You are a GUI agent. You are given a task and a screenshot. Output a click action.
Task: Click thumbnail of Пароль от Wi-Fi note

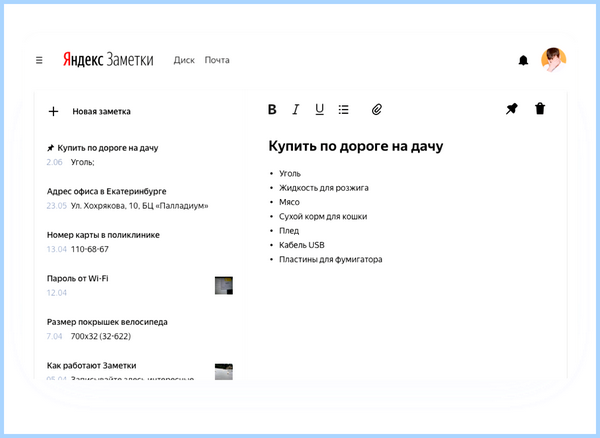coord(224,285)
